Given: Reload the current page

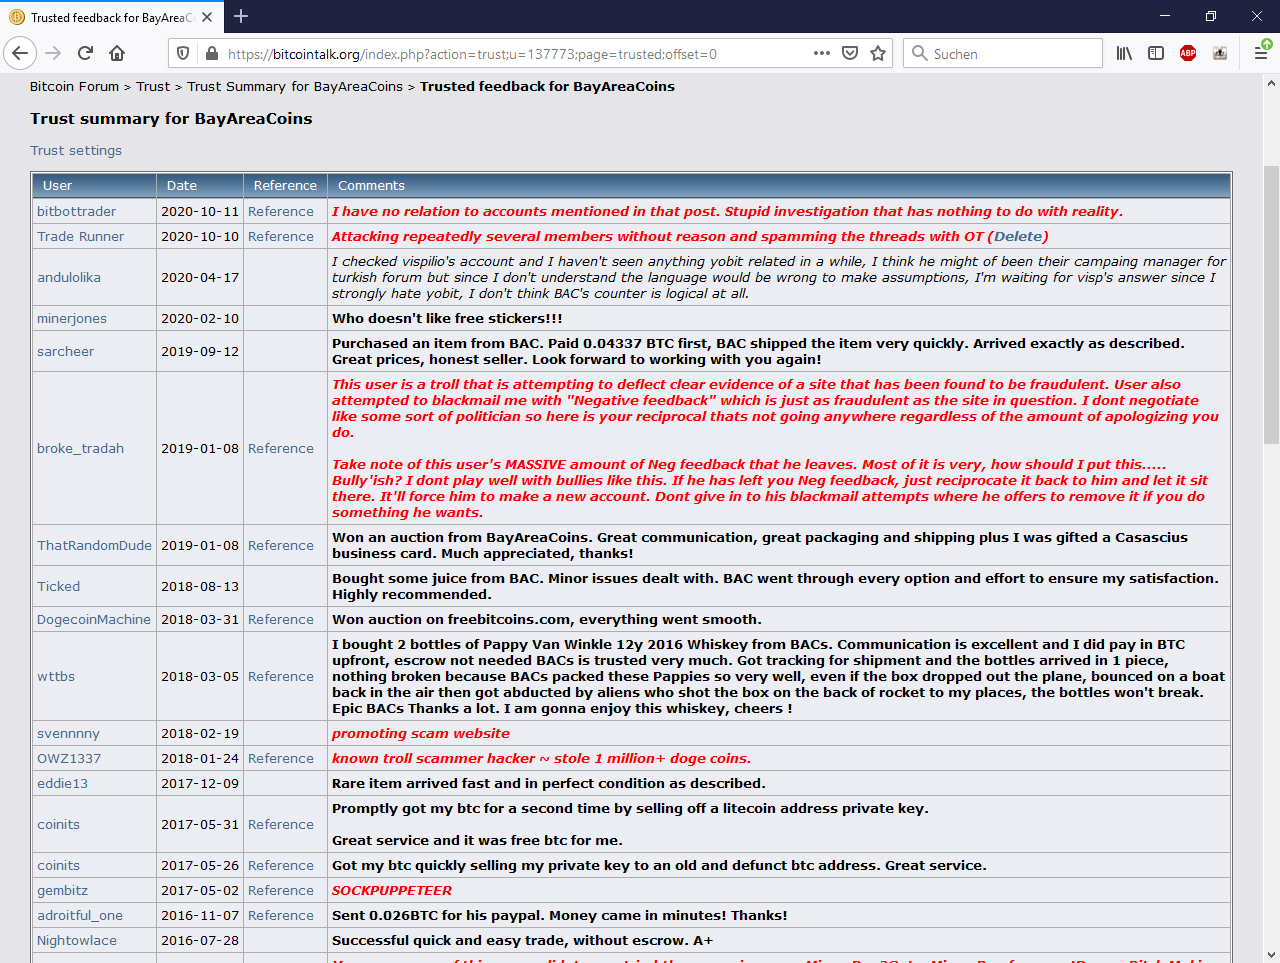Looking at the screenshot, I should (x=86, y=53).
